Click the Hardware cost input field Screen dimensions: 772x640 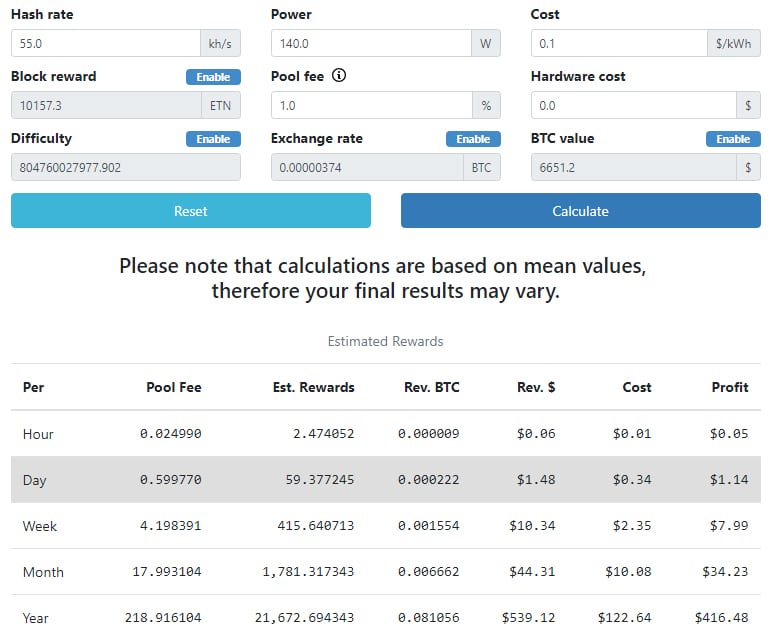tap(632, 105)
